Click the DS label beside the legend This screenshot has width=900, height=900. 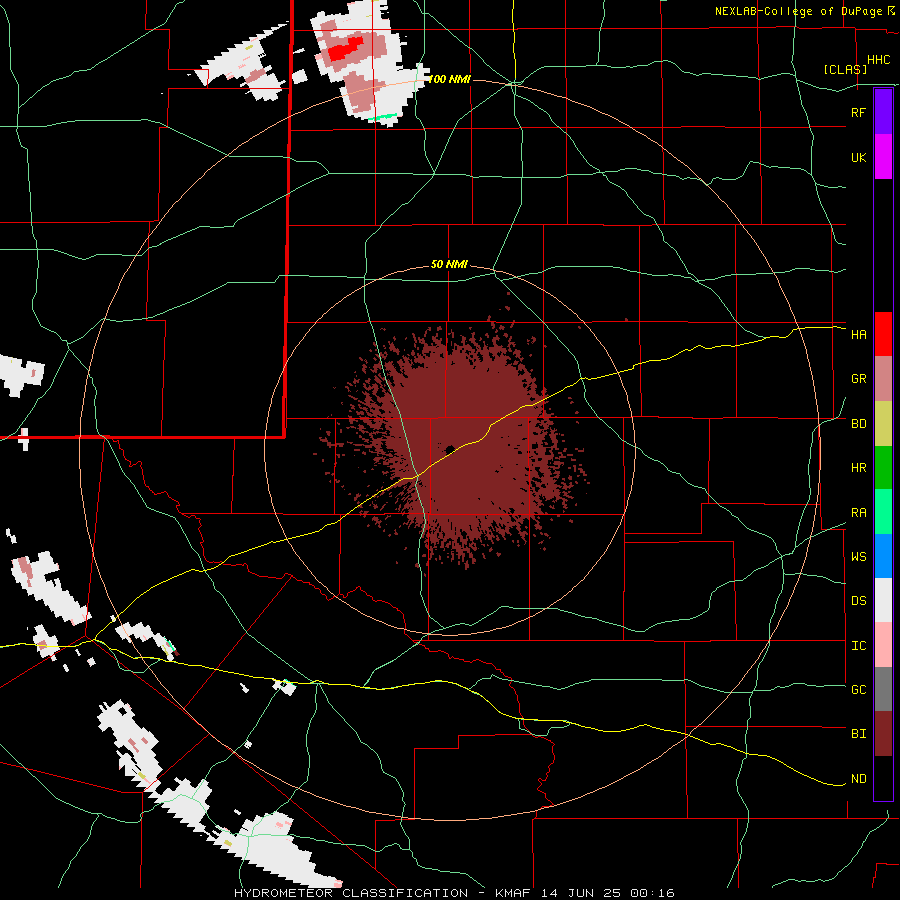click(859, 601)
